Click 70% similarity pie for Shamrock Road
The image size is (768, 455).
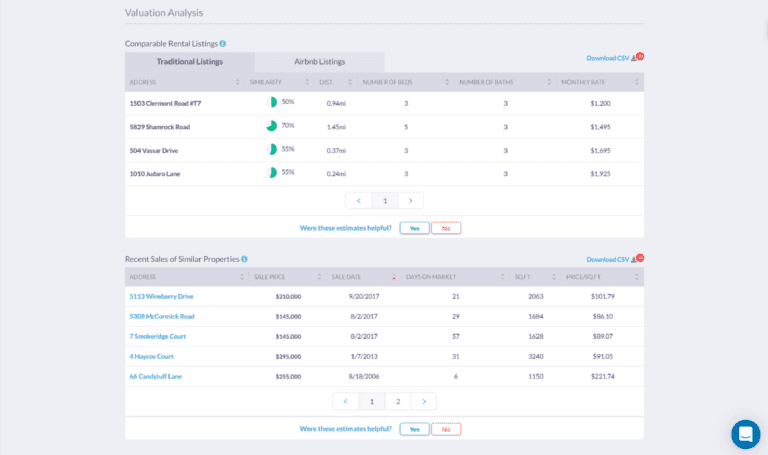[x=272, y=127]
